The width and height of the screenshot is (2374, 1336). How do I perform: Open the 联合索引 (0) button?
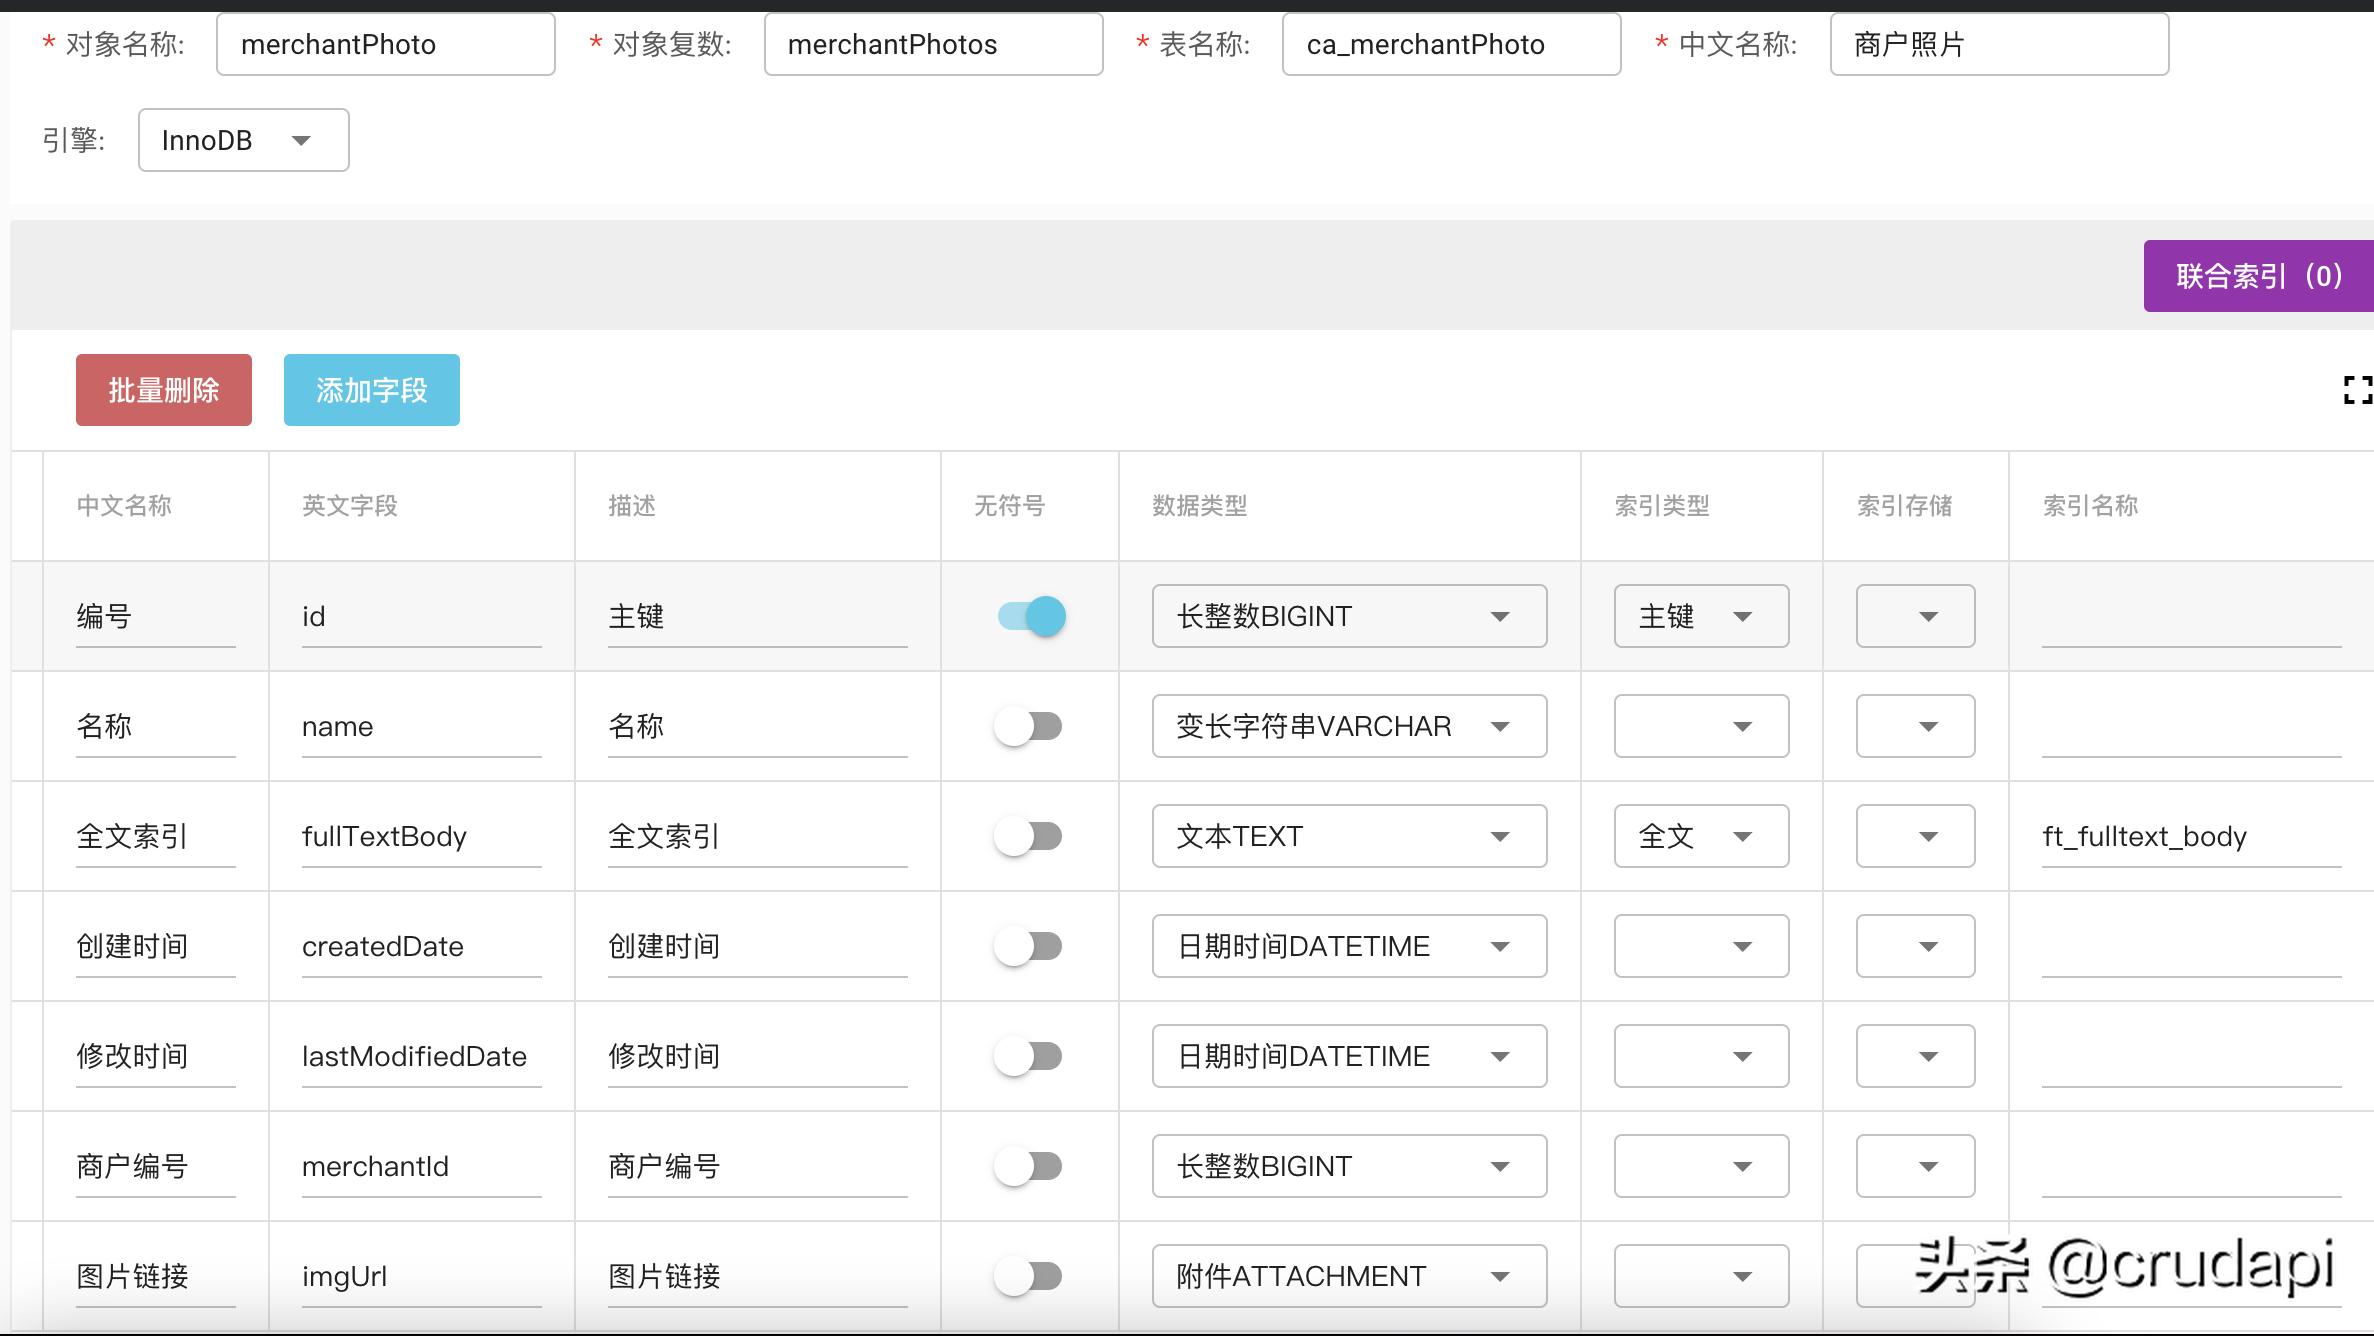[x=2258, y=276]
